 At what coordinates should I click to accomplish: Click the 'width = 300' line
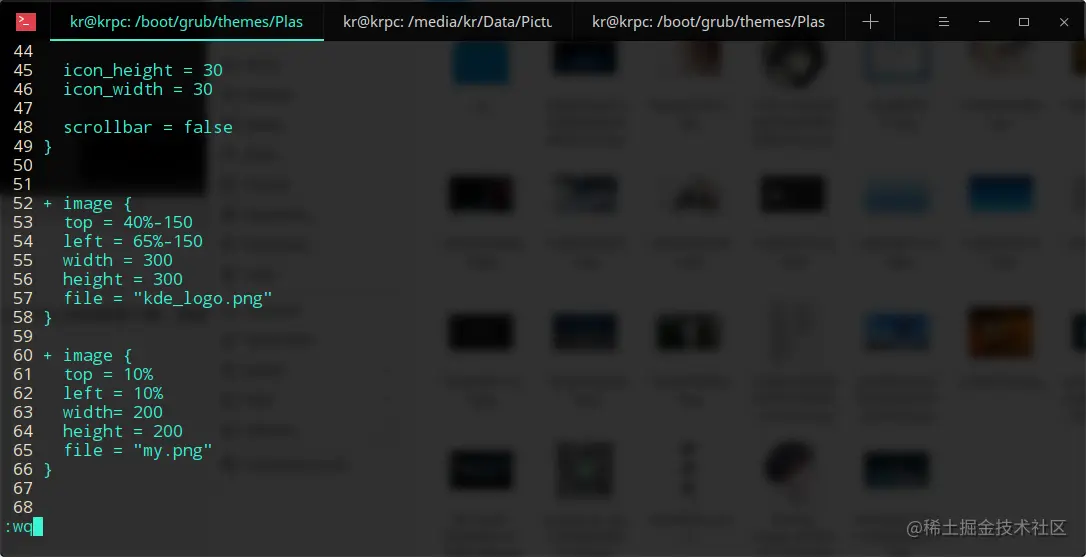118,260
